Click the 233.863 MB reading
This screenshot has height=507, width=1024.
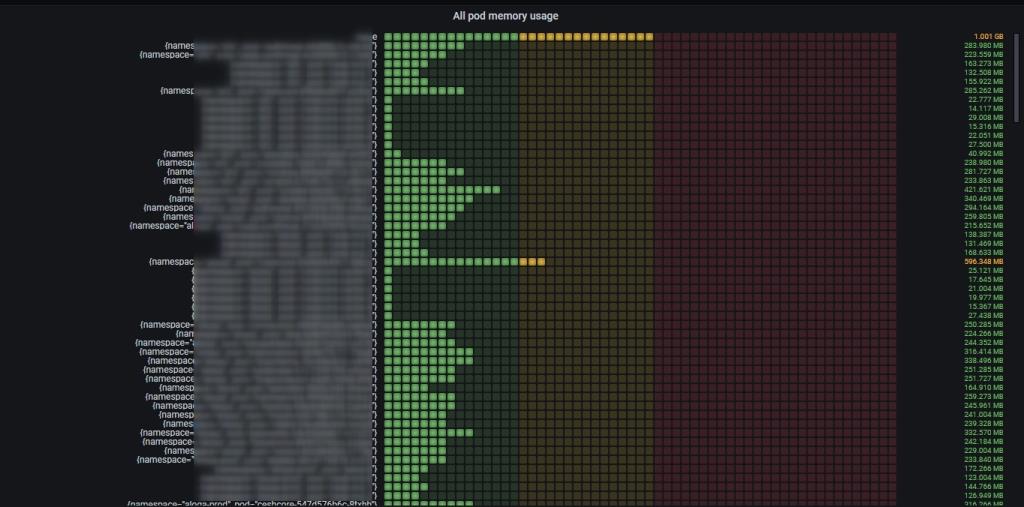pyautogui.click(x=984, y=180)
